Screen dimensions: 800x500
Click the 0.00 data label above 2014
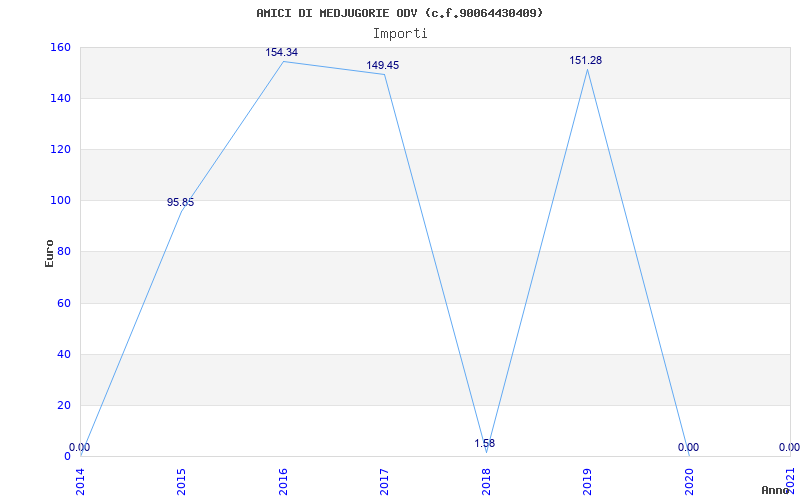coord(80,447)
